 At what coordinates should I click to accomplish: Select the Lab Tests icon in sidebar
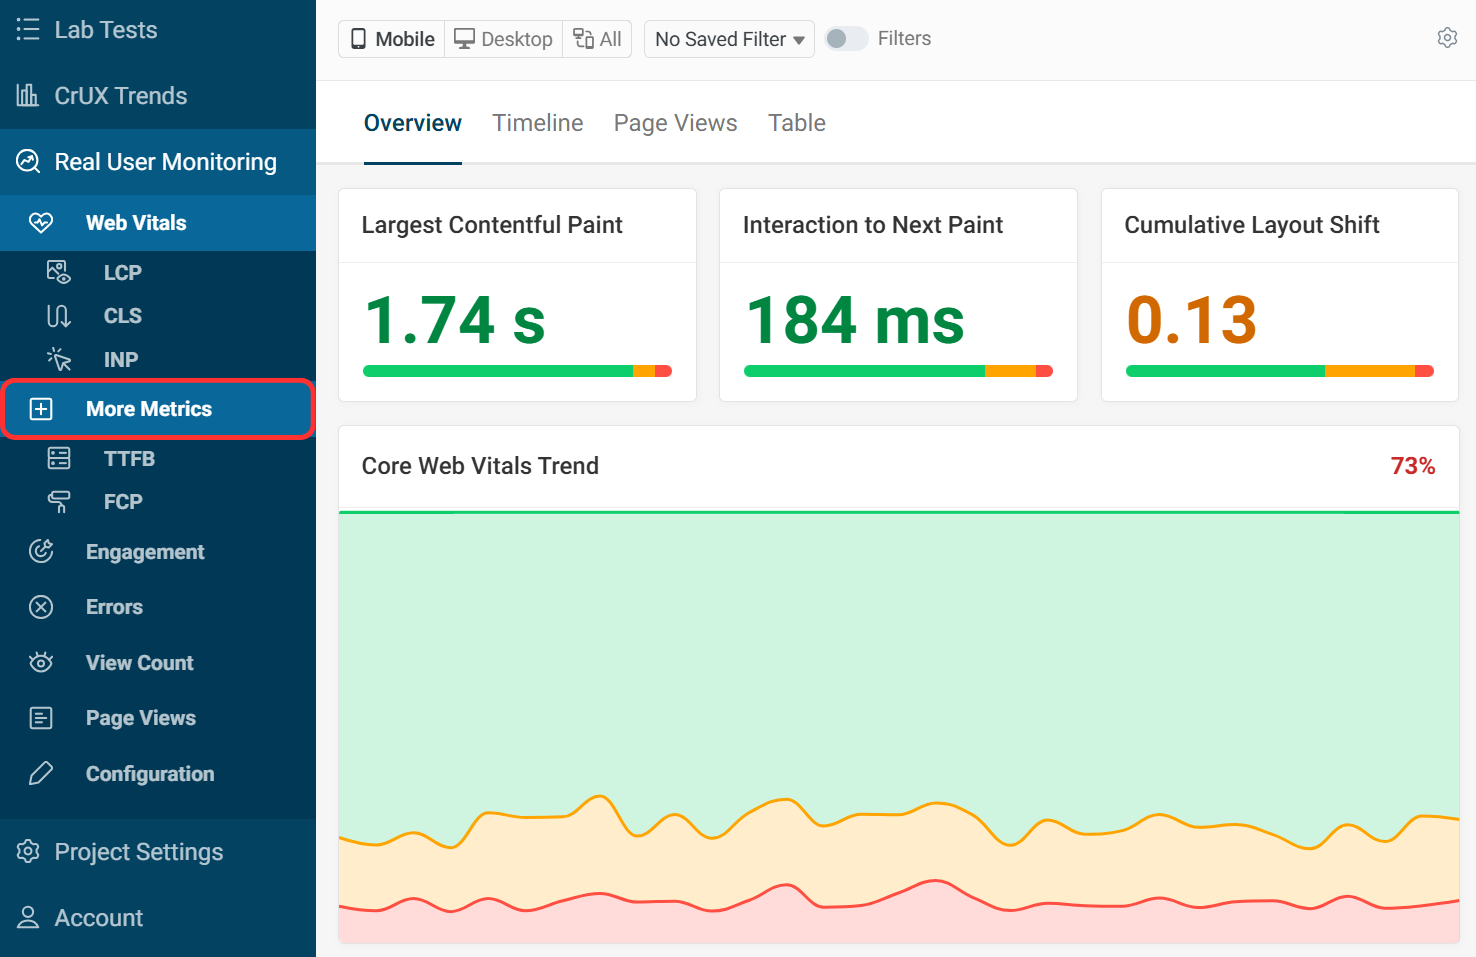click(x=27, y=29)
